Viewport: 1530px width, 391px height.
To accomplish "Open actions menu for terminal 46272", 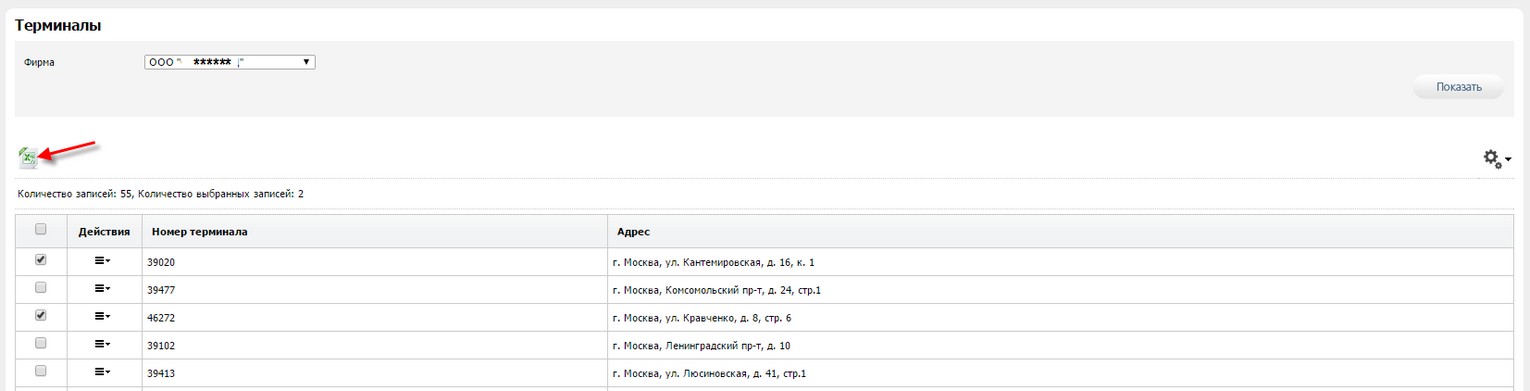I will (x=102, y=316).
